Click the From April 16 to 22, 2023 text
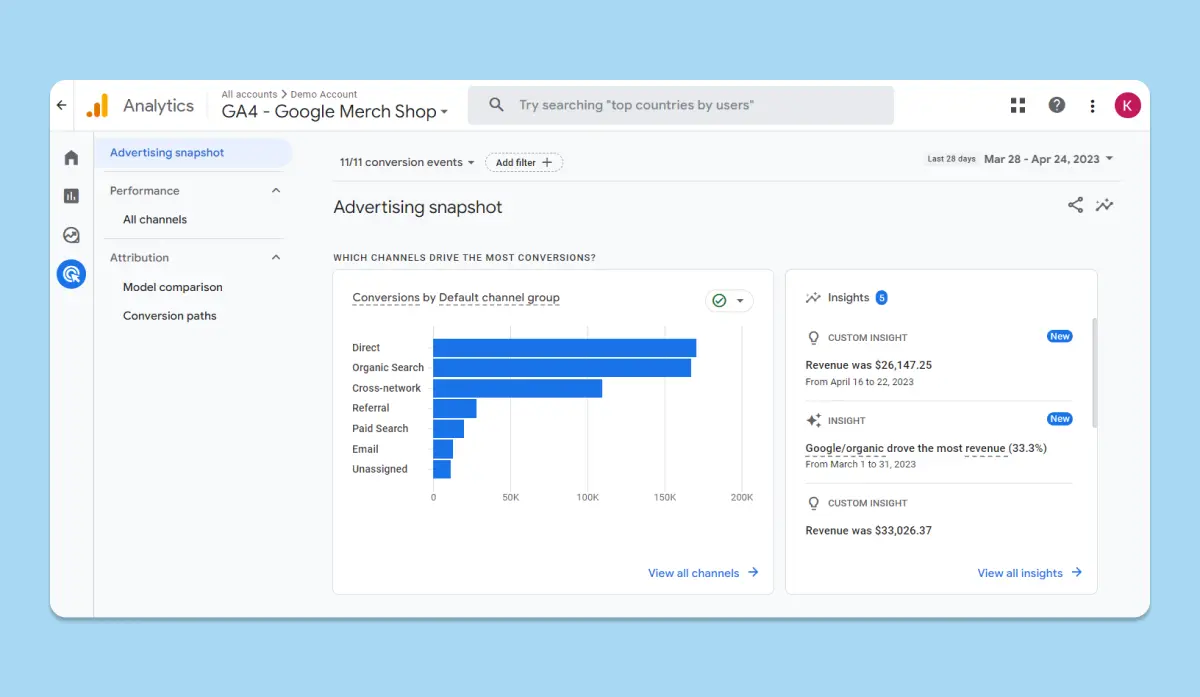Viewport: 1200px width, 697px height. coord(859,382)
